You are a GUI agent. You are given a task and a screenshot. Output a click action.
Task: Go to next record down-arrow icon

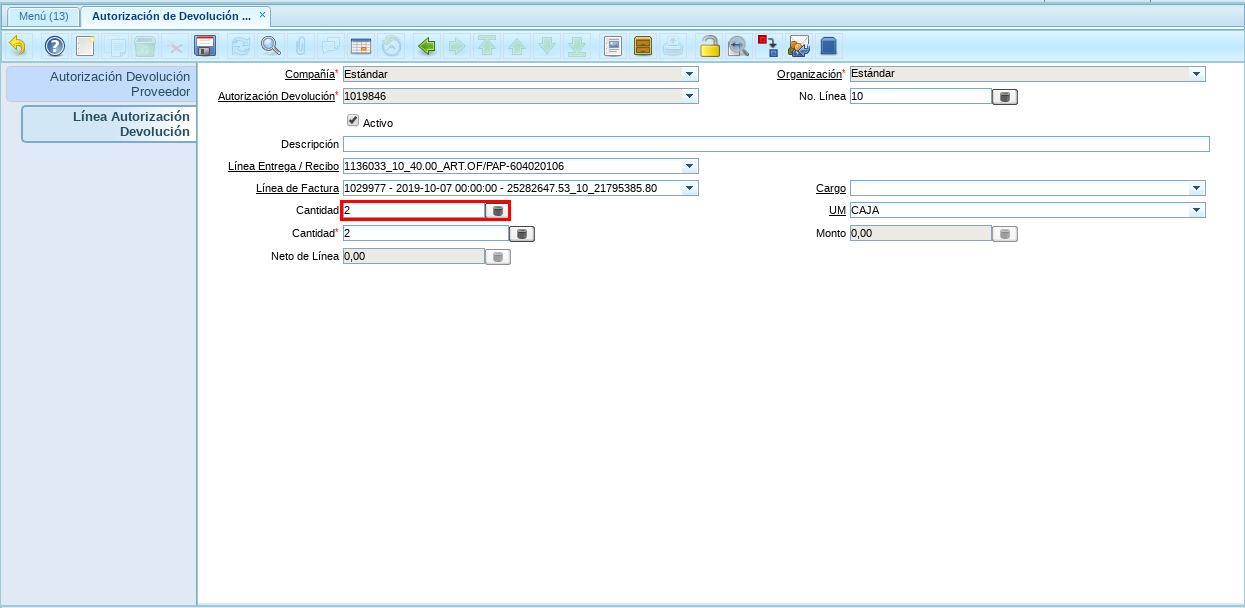[x=547, y=46]
